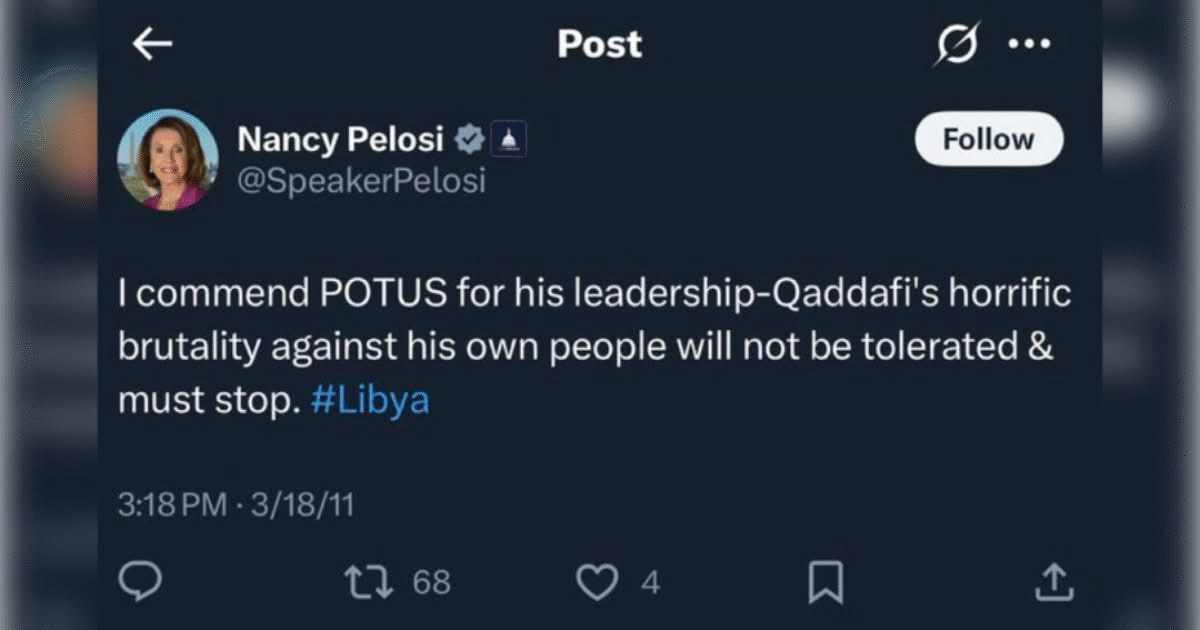Screen dimensions: 1200x630
Task: Follow Nancy Pelosi's account
Action: point(988,139)
